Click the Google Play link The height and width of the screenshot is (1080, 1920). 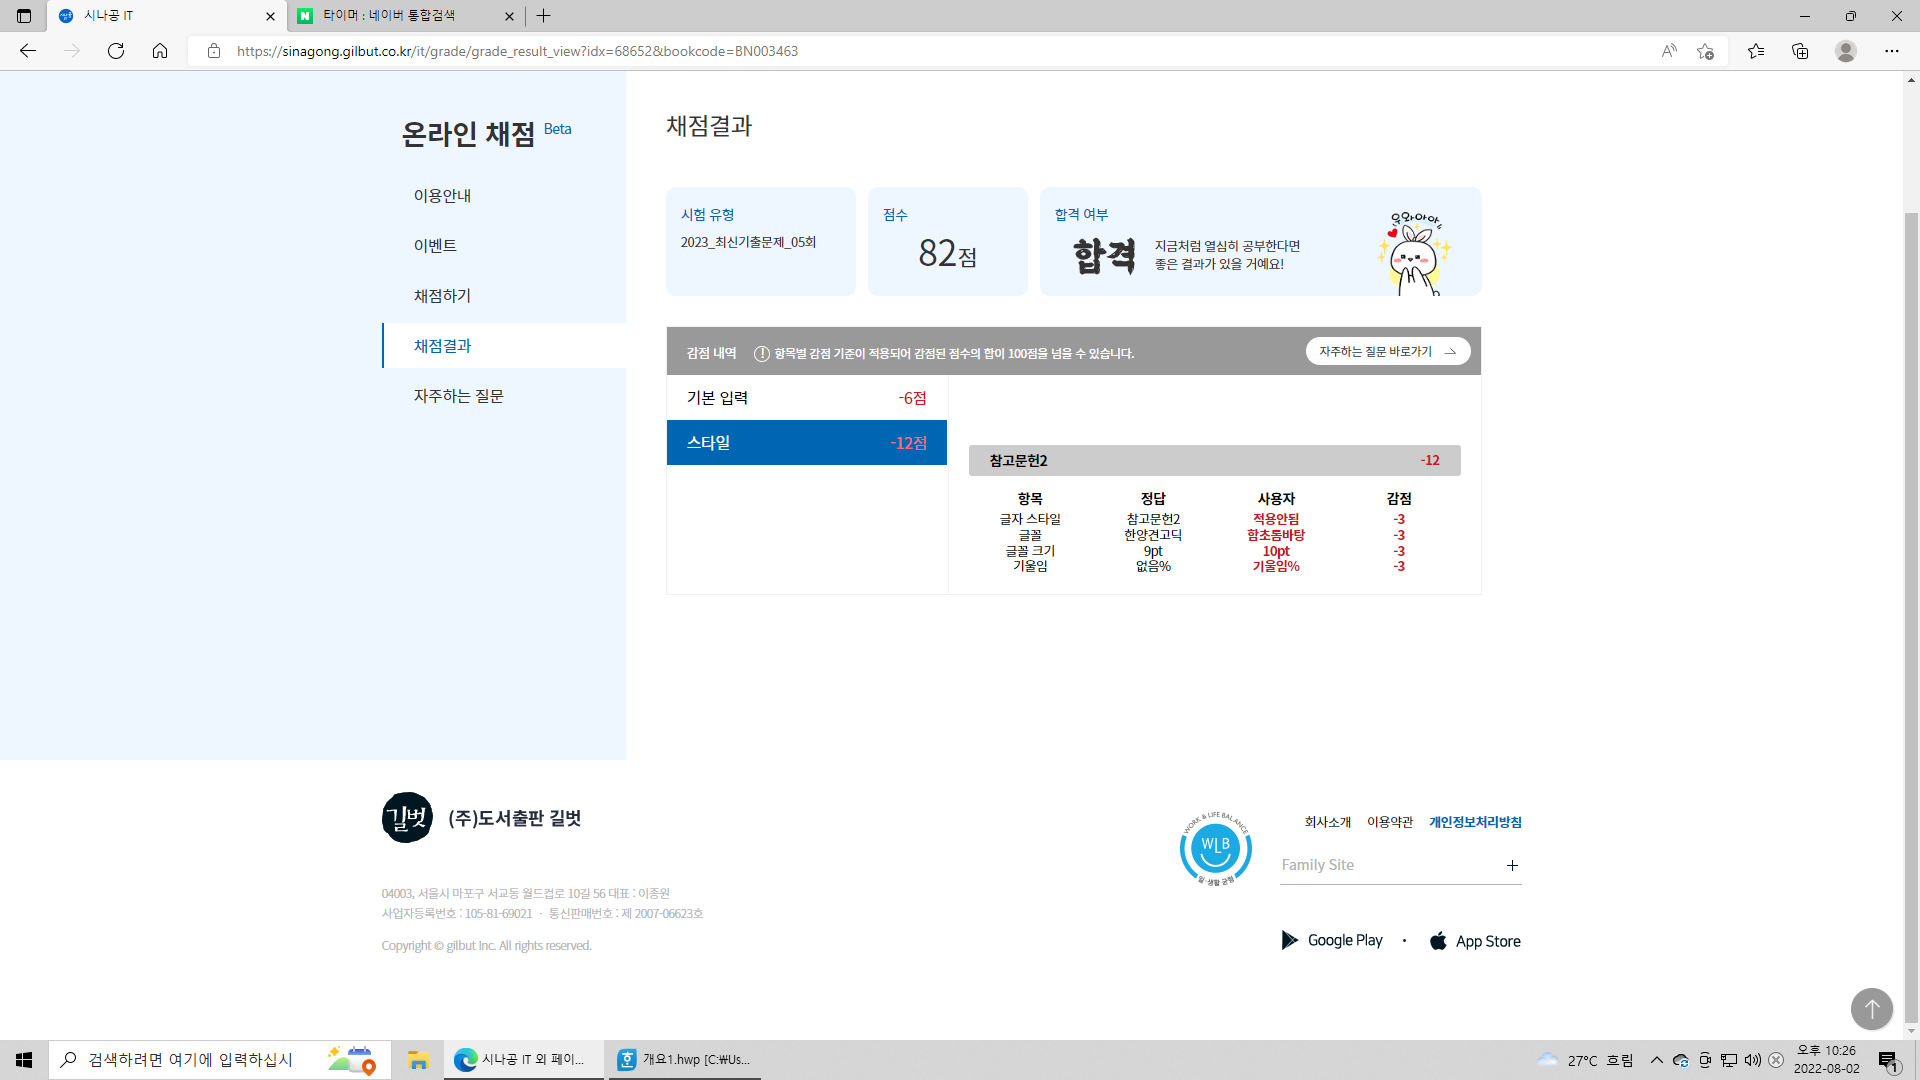coord(1332,941)
